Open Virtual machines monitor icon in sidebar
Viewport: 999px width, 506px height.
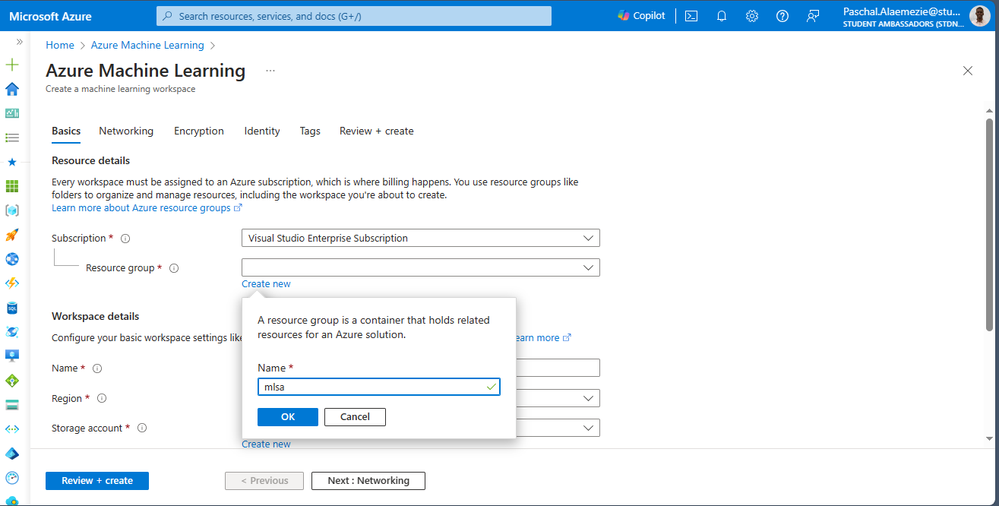click(x=11, y=356)
